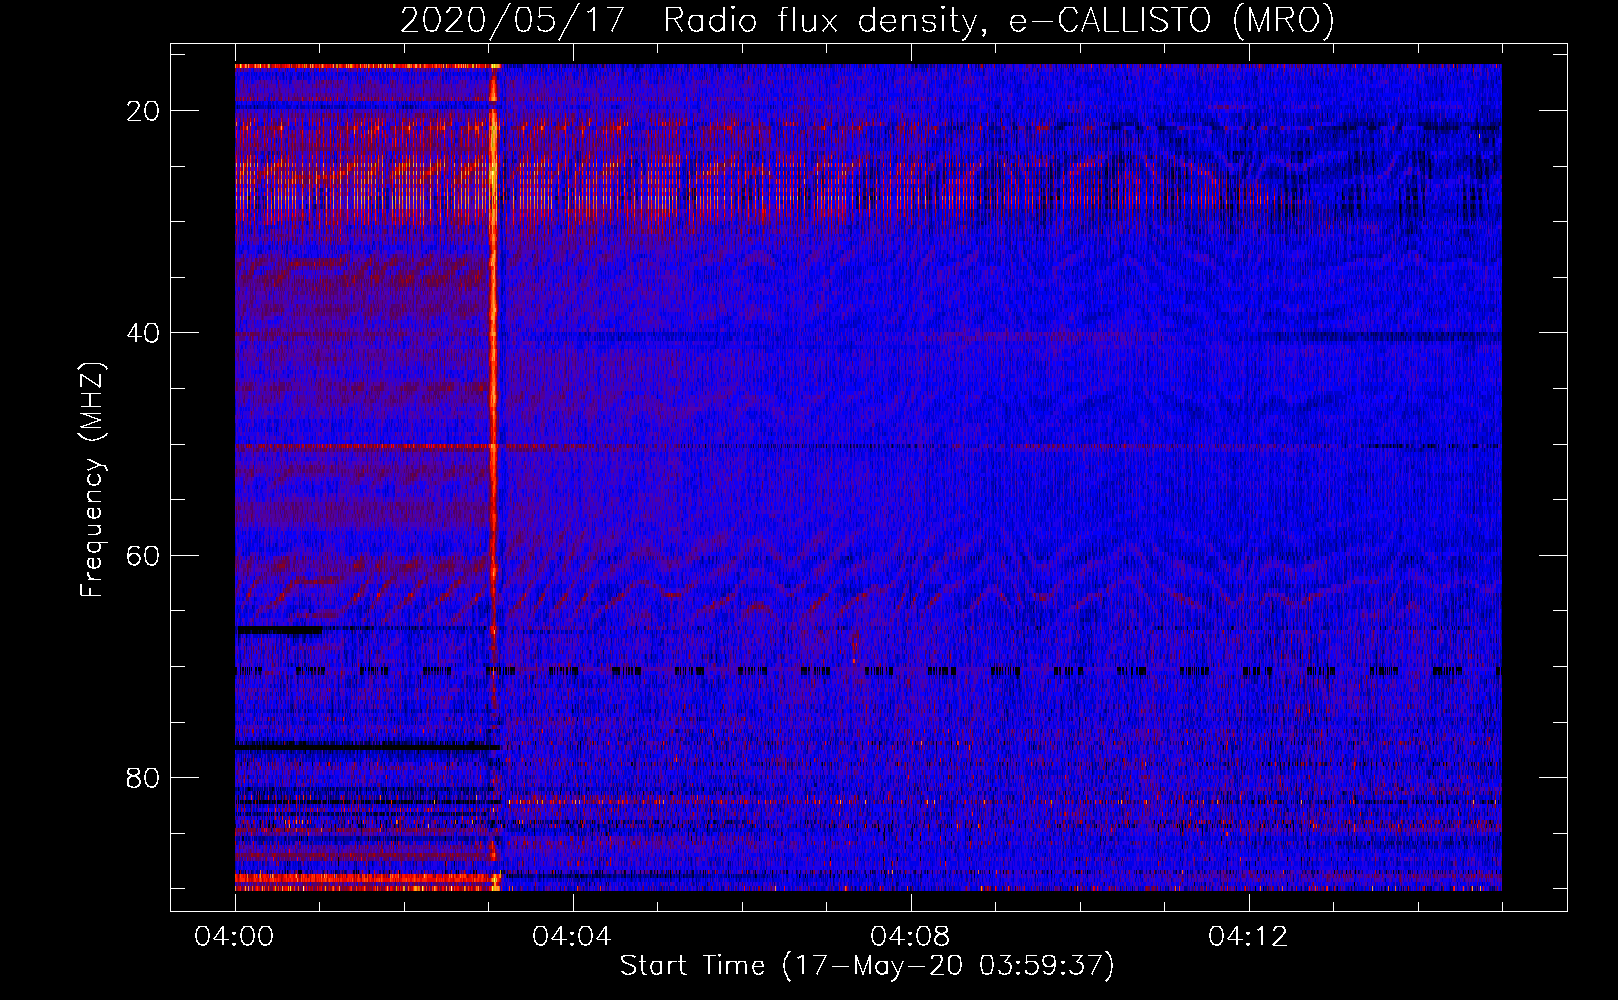
Task: Click the y-axis label 'Frequency (MHZ)'
Action: pos(92,480)
